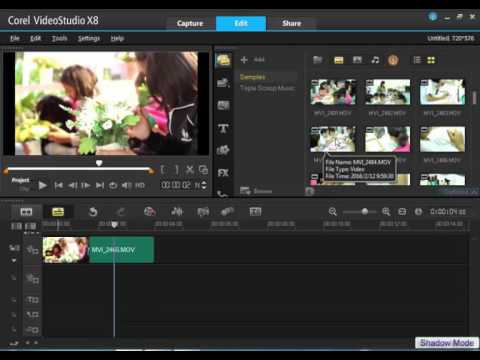Viewport: 480px width, 360px height.
Task: Switch to the Share tab
Action: click(292, 23)
